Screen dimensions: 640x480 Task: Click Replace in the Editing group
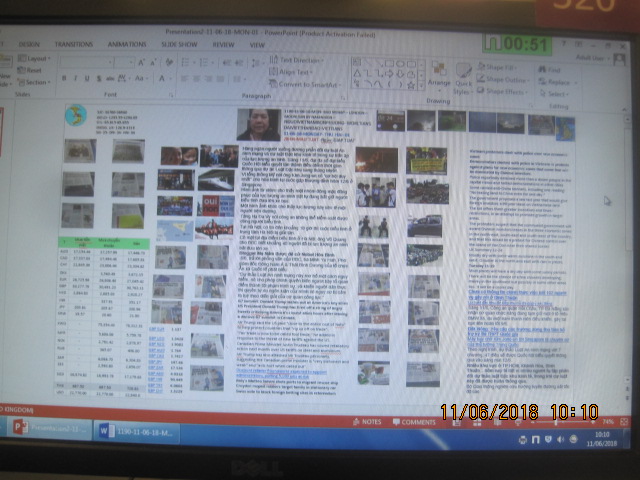(558, 82)
